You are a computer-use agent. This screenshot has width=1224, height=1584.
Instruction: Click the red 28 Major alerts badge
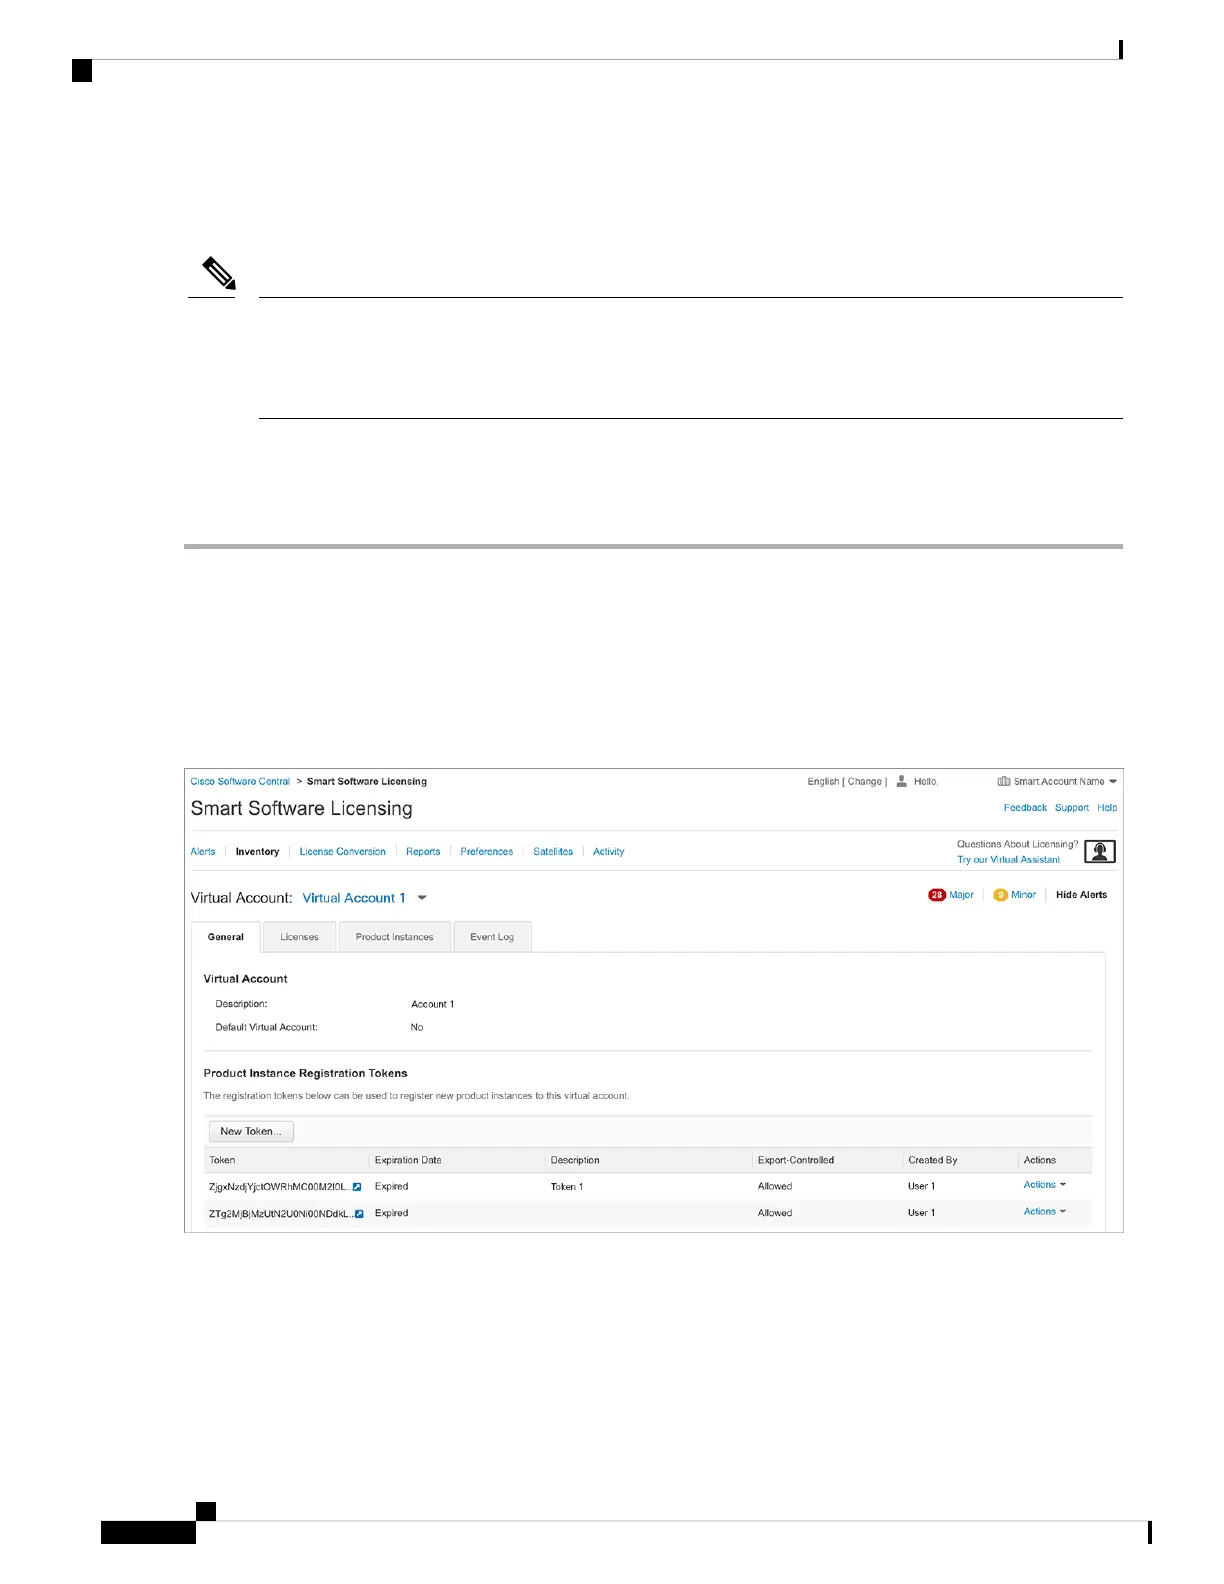point(937,895)
